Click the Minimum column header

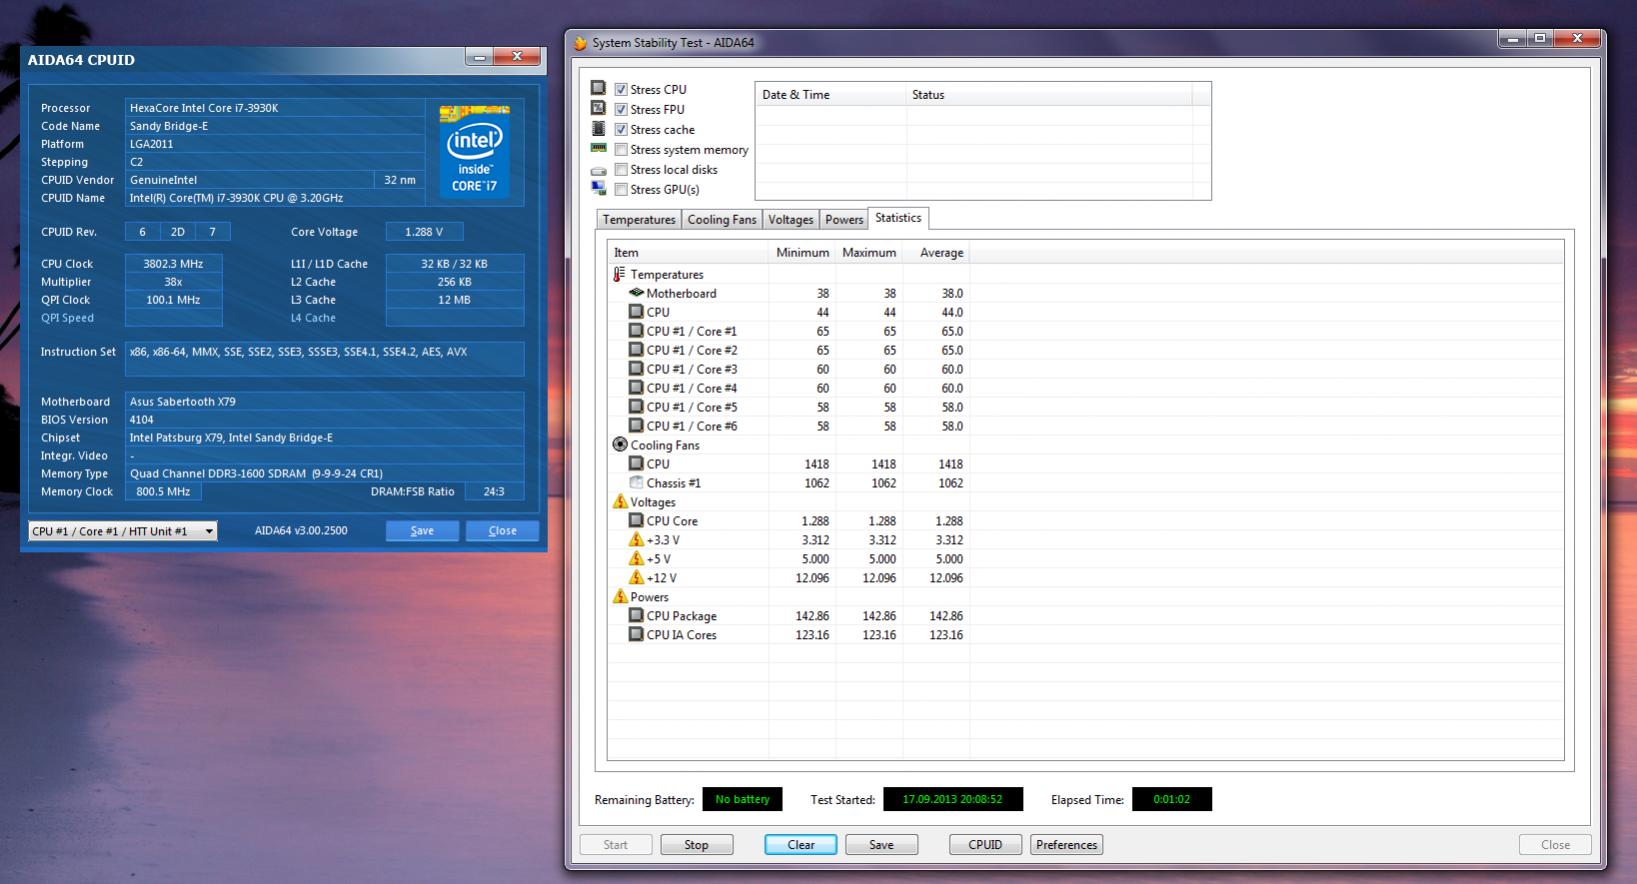(x=802, y=253)
